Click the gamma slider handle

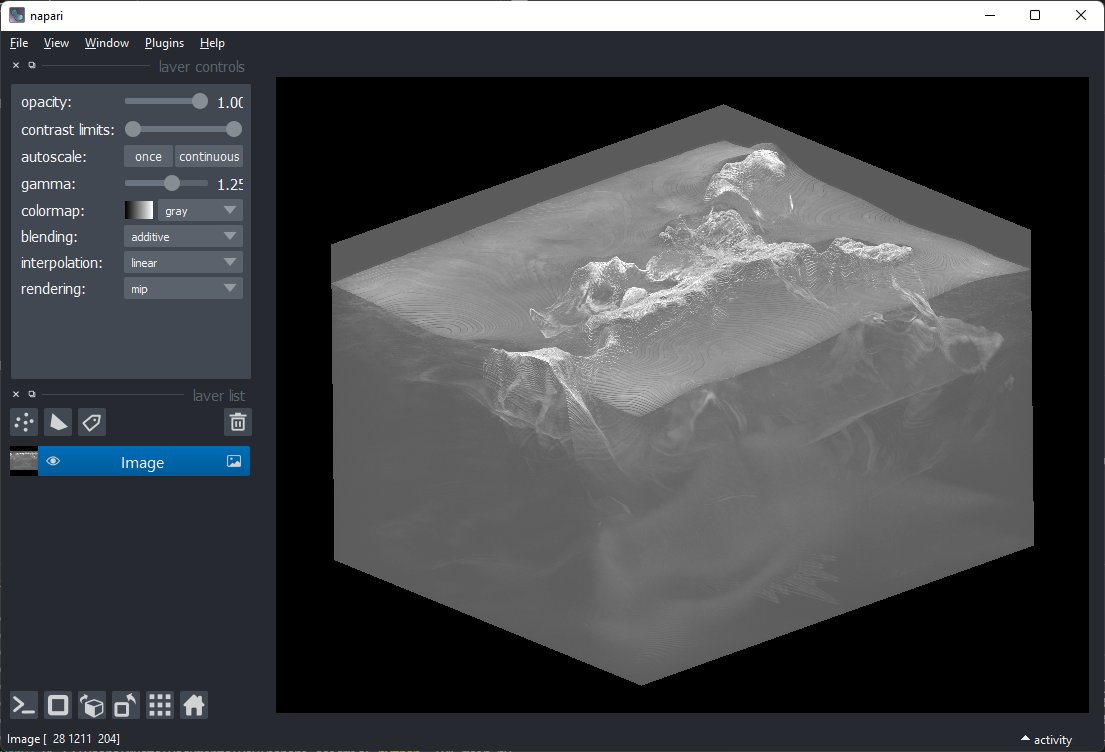click(172, 183)
